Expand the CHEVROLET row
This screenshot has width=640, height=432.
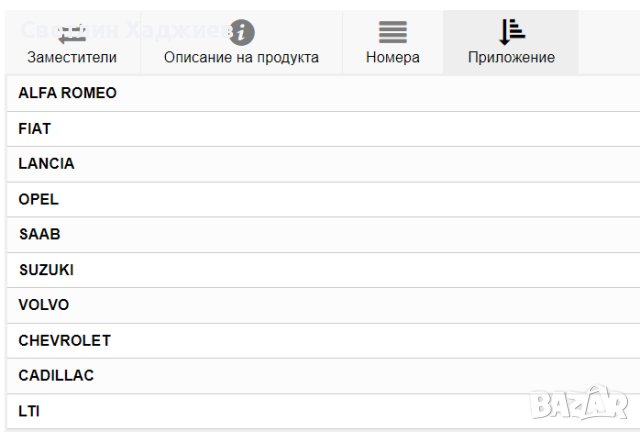tap(64, 341)
